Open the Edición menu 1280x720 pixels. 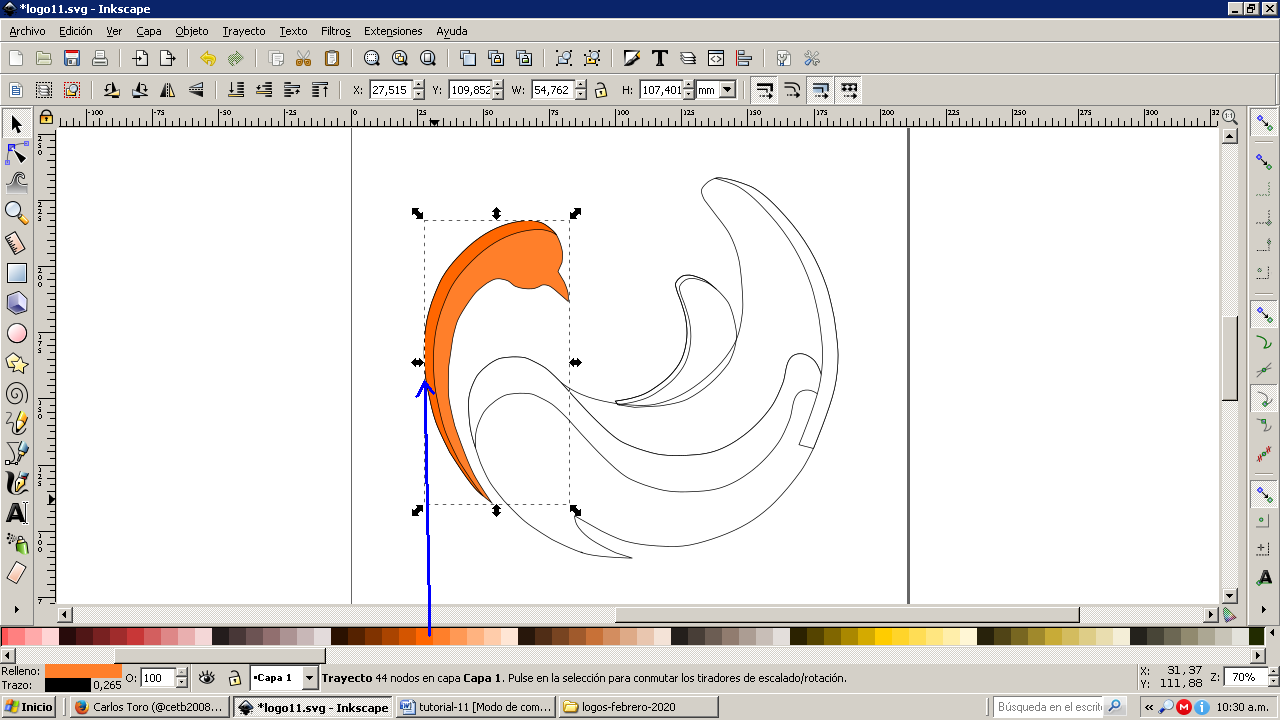(75, 31)
